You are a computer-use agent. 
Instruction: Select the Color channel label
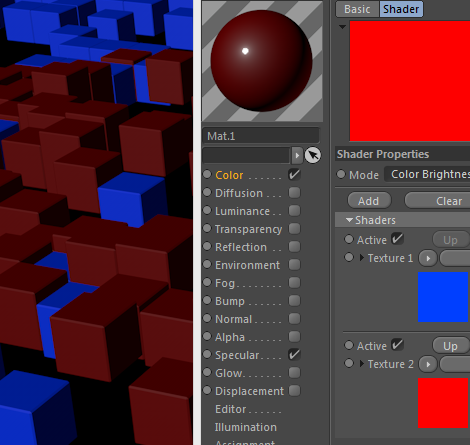click(229, 175)
